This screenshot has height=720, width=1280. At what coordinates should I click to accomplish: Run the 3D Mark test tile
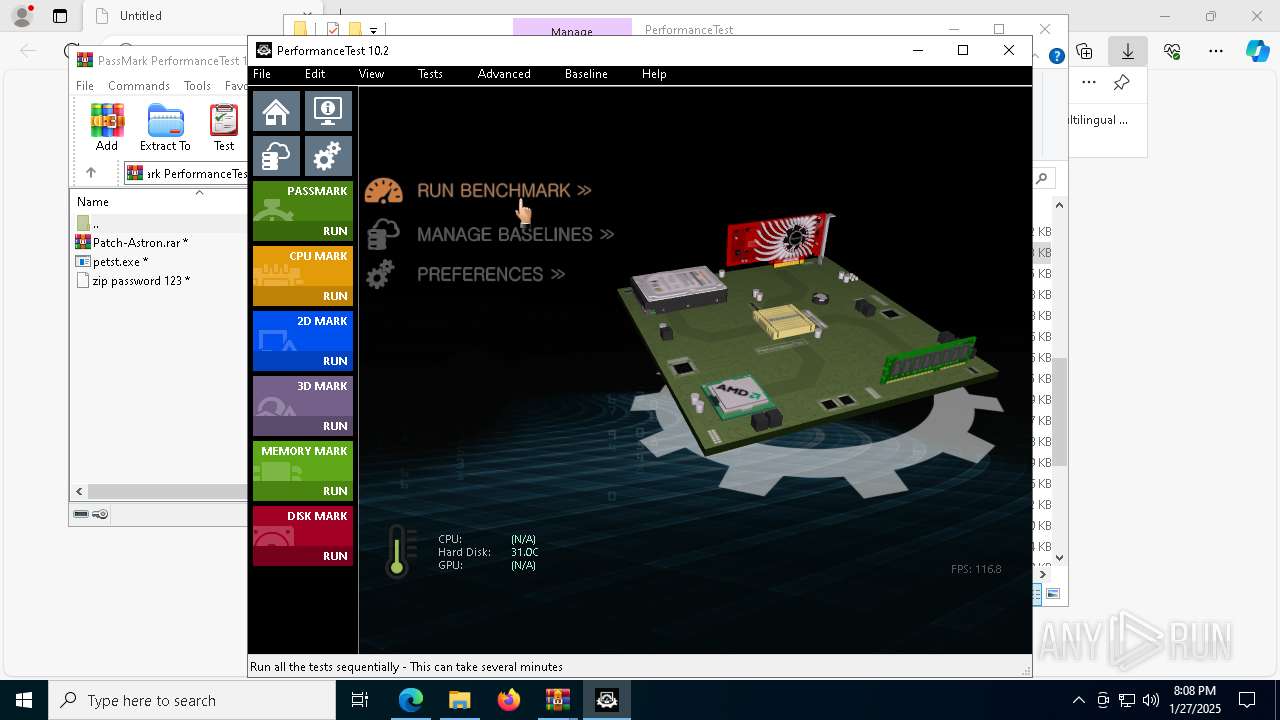coord(302,406)
